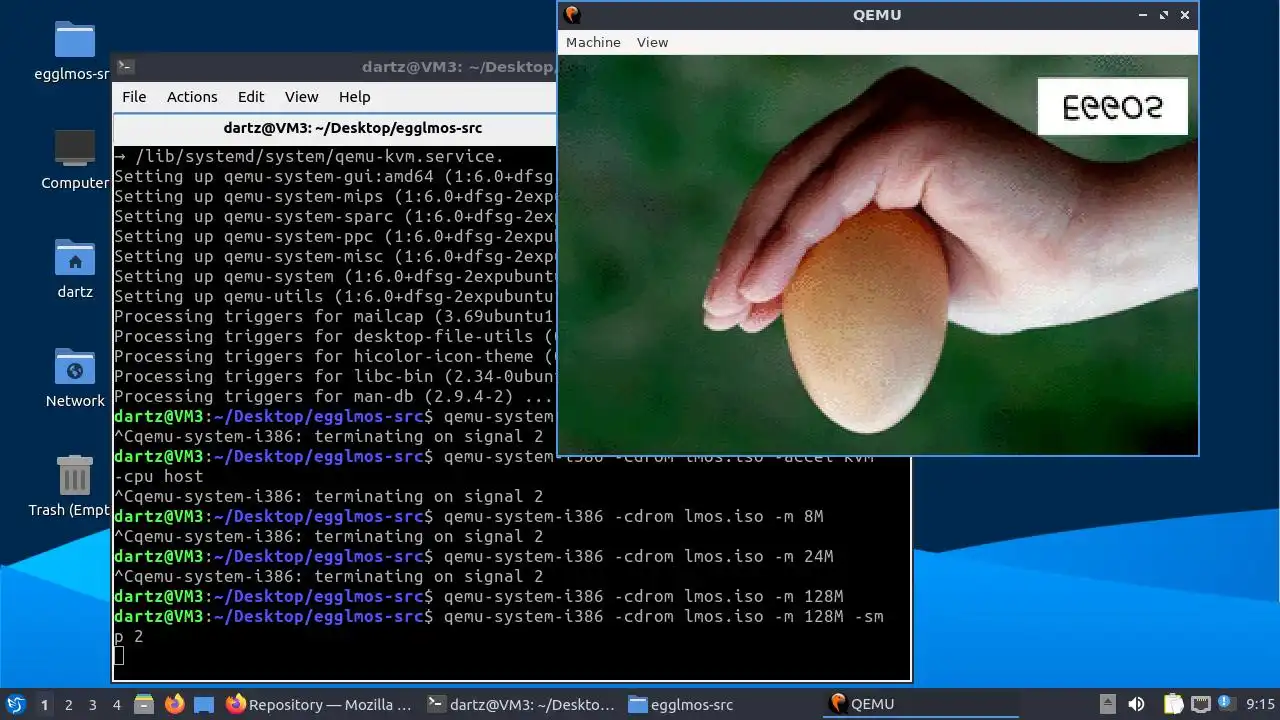
Task: Close the QEMU window
Action: tap(1185, 15)
